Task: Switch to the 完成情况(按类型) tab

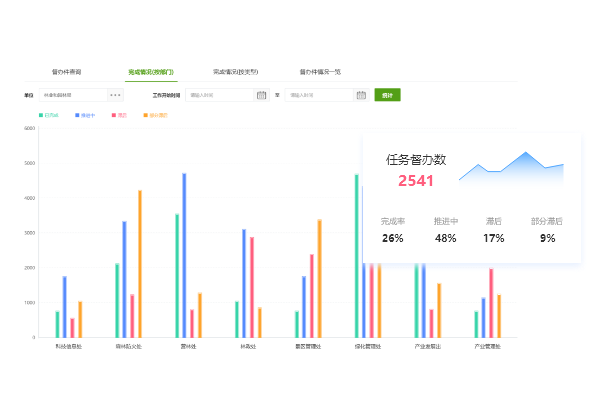Action: (x=235, y=72)
